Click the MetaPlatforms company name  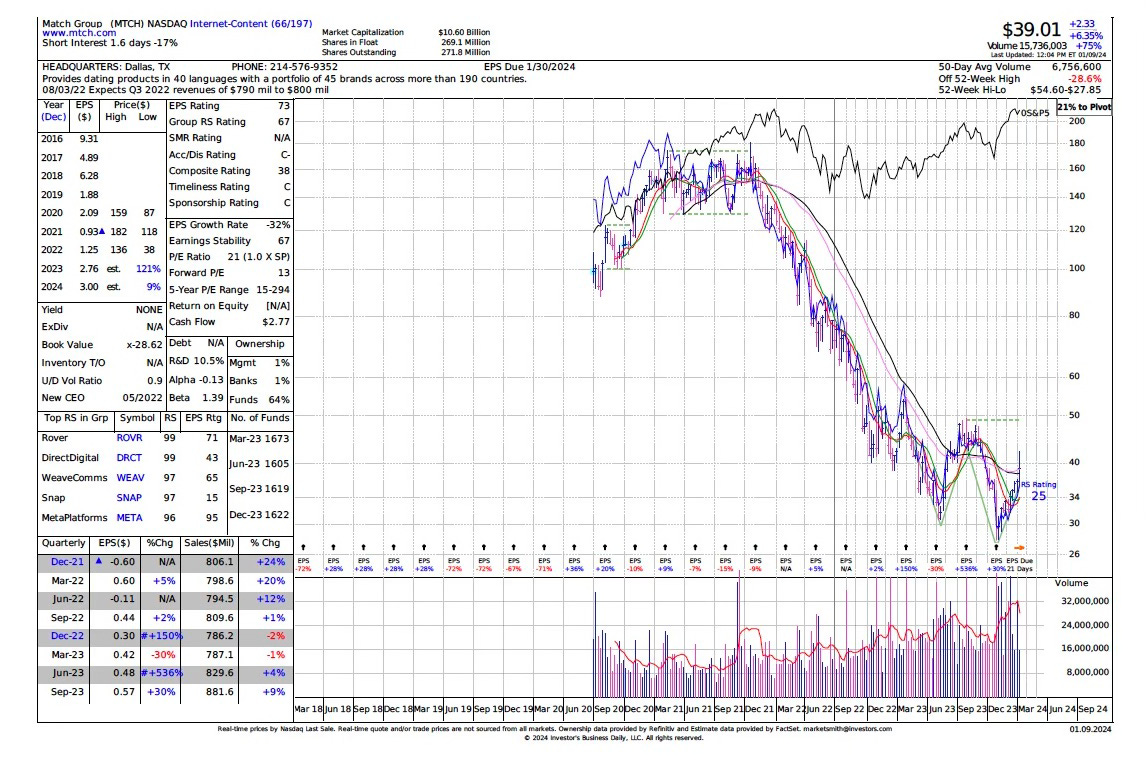pyautogui.click(x=75, y=517)
